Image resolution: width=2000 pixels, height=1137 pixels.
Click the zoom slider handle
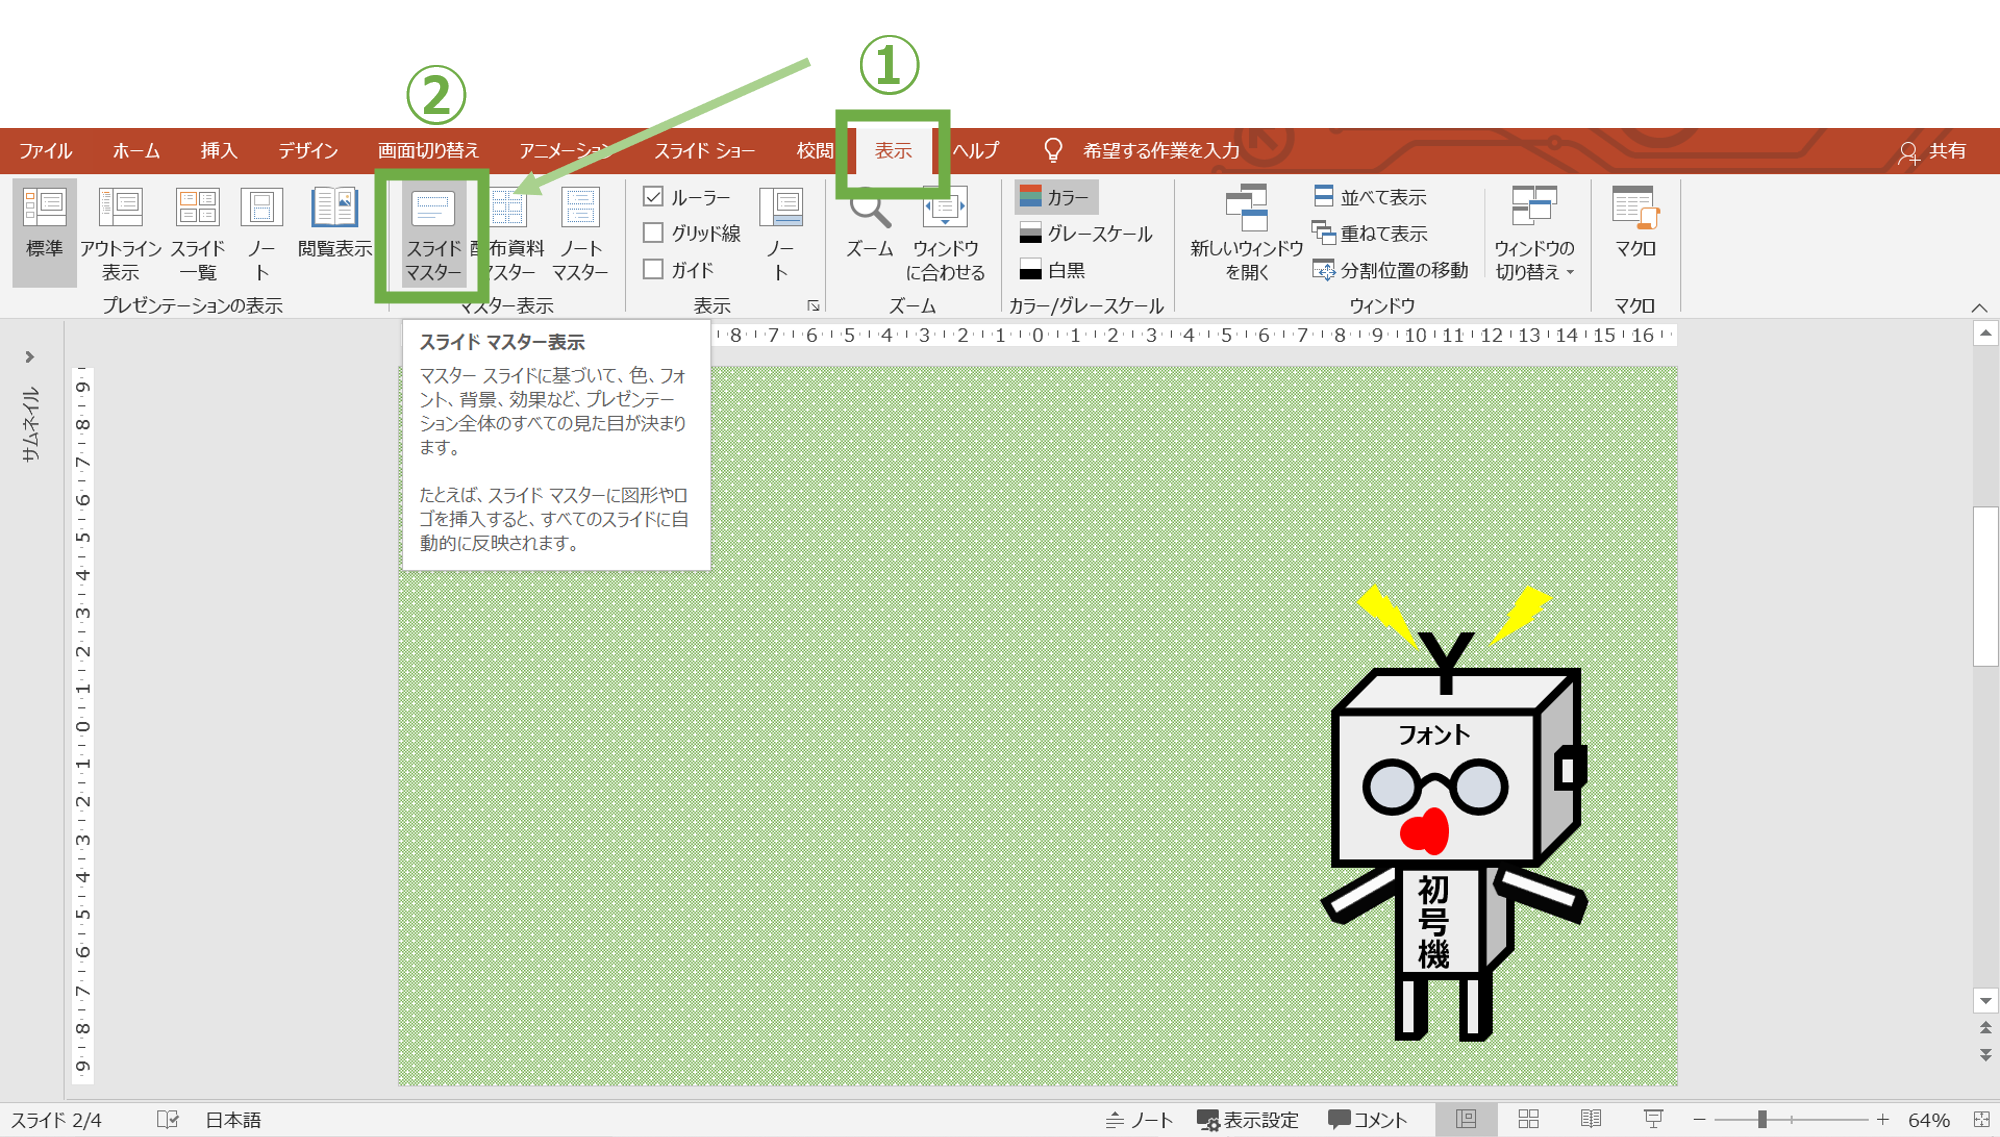coord(1762,1120)
